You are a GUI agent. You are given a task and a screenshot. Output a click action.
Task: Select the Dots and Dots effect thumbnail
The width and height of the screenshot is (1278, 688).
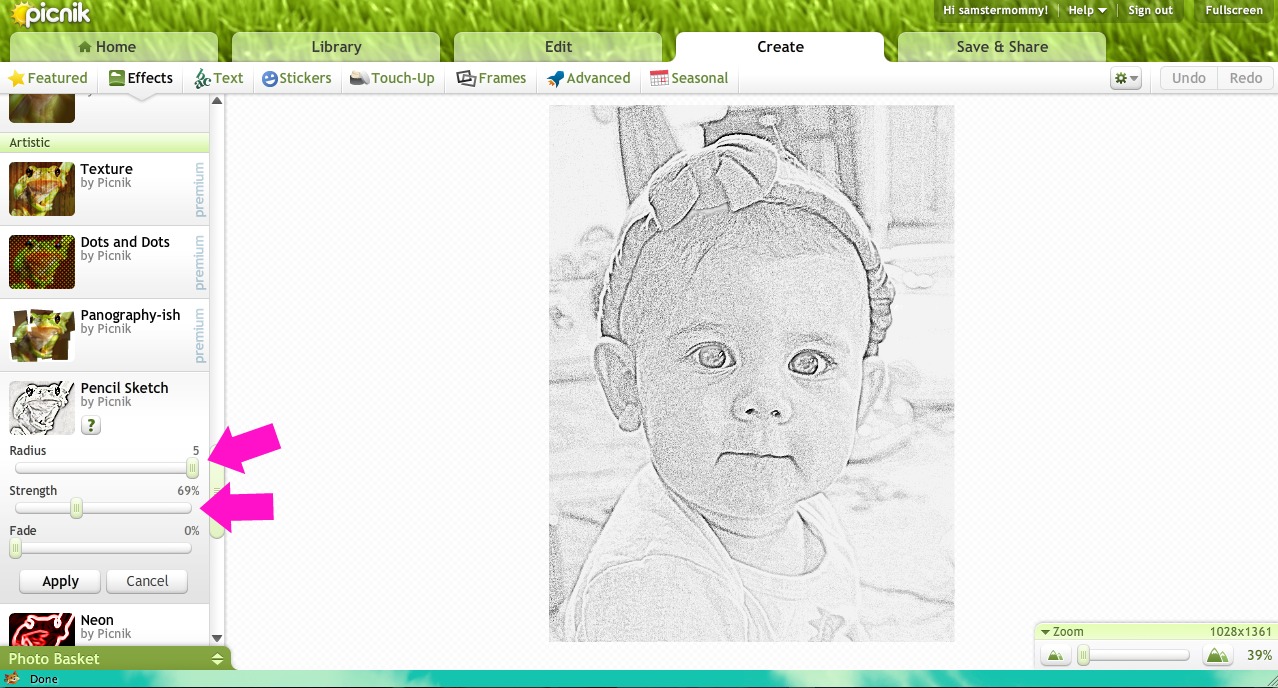42,262
